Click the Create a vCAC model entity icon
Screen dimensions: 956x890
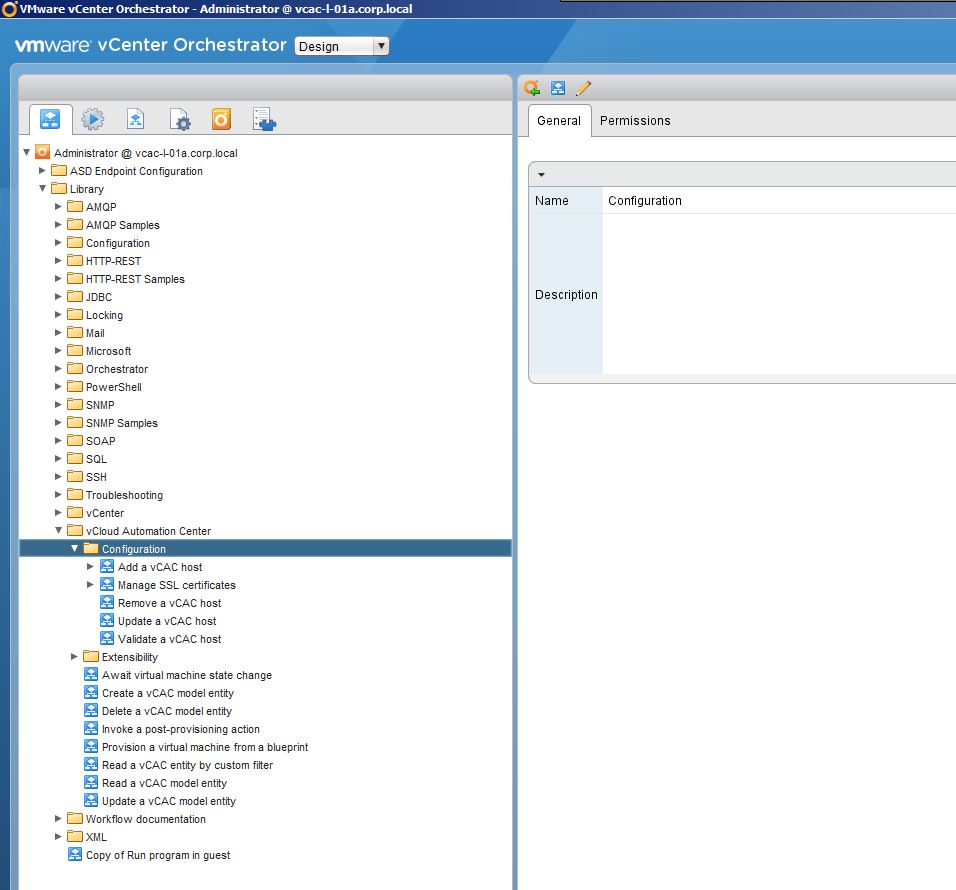(x=91, y=692)
